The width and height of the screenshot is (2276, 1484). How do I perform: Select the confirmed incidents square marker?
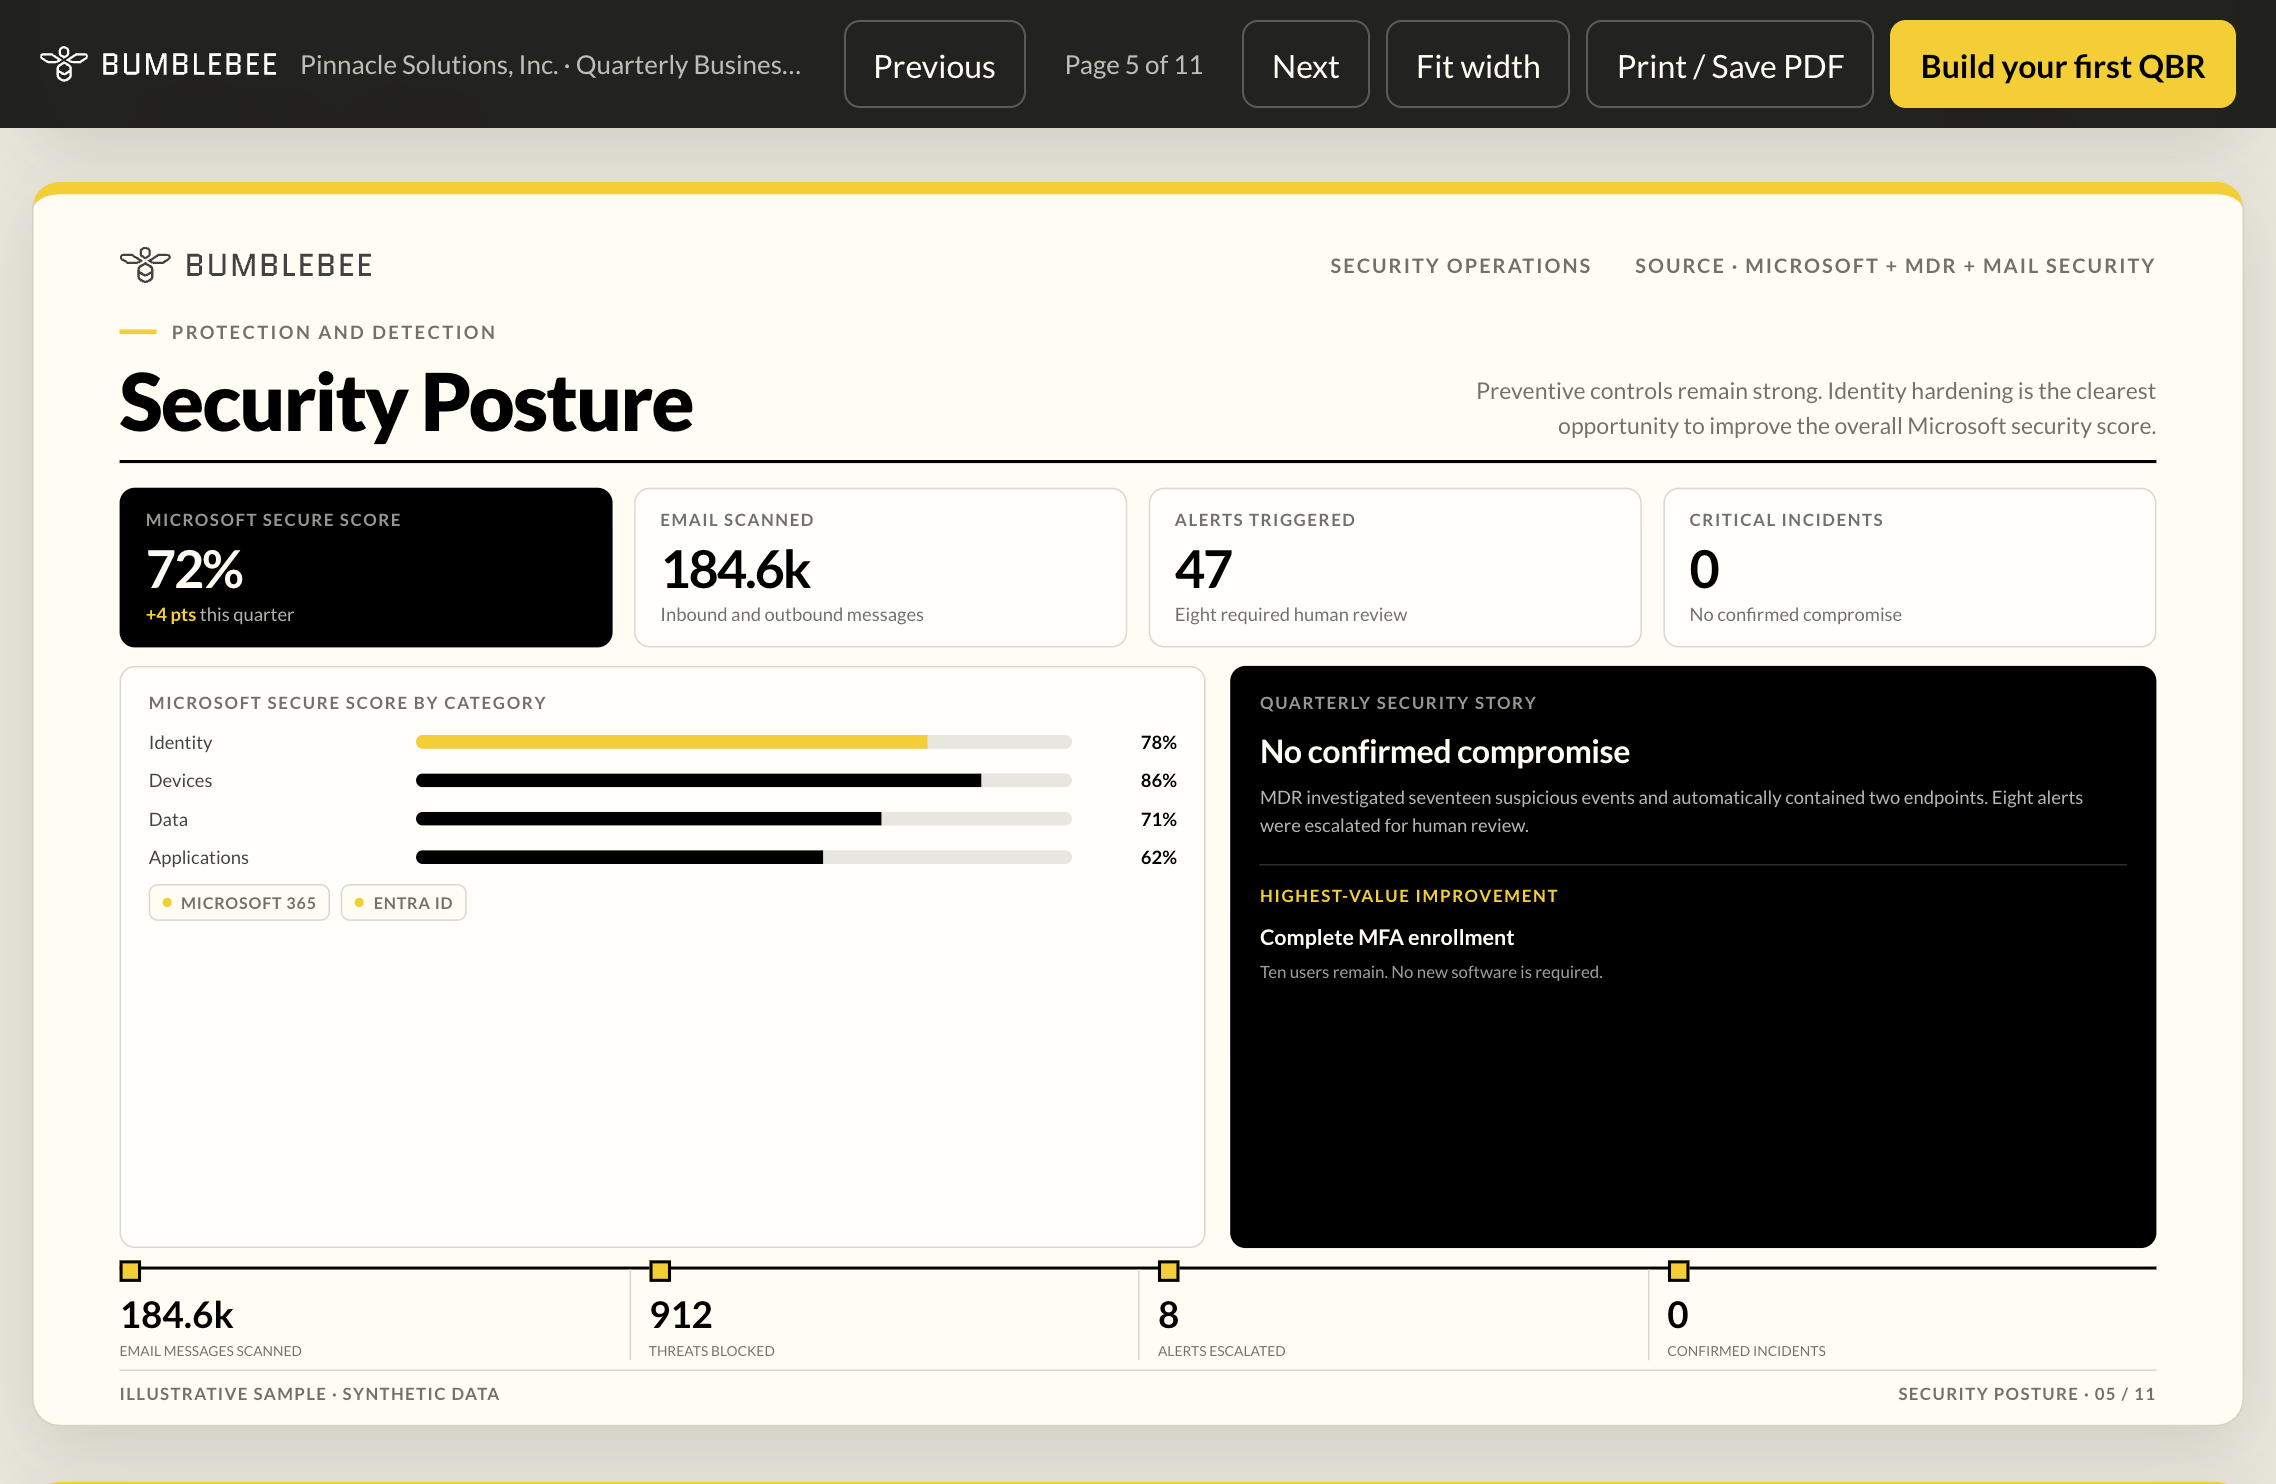point(1678,1271)
